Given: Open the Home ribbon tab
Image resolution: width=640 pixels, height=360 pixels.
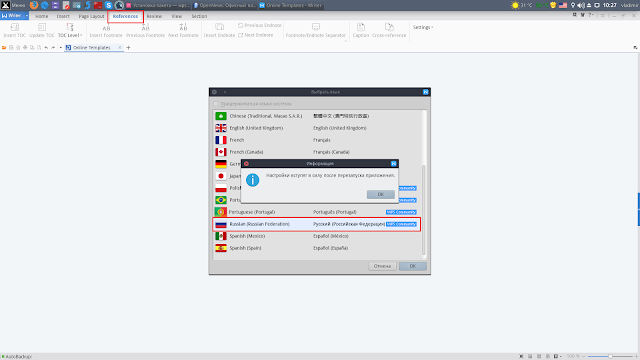Looking at the screenshot, I should point(41,16).
